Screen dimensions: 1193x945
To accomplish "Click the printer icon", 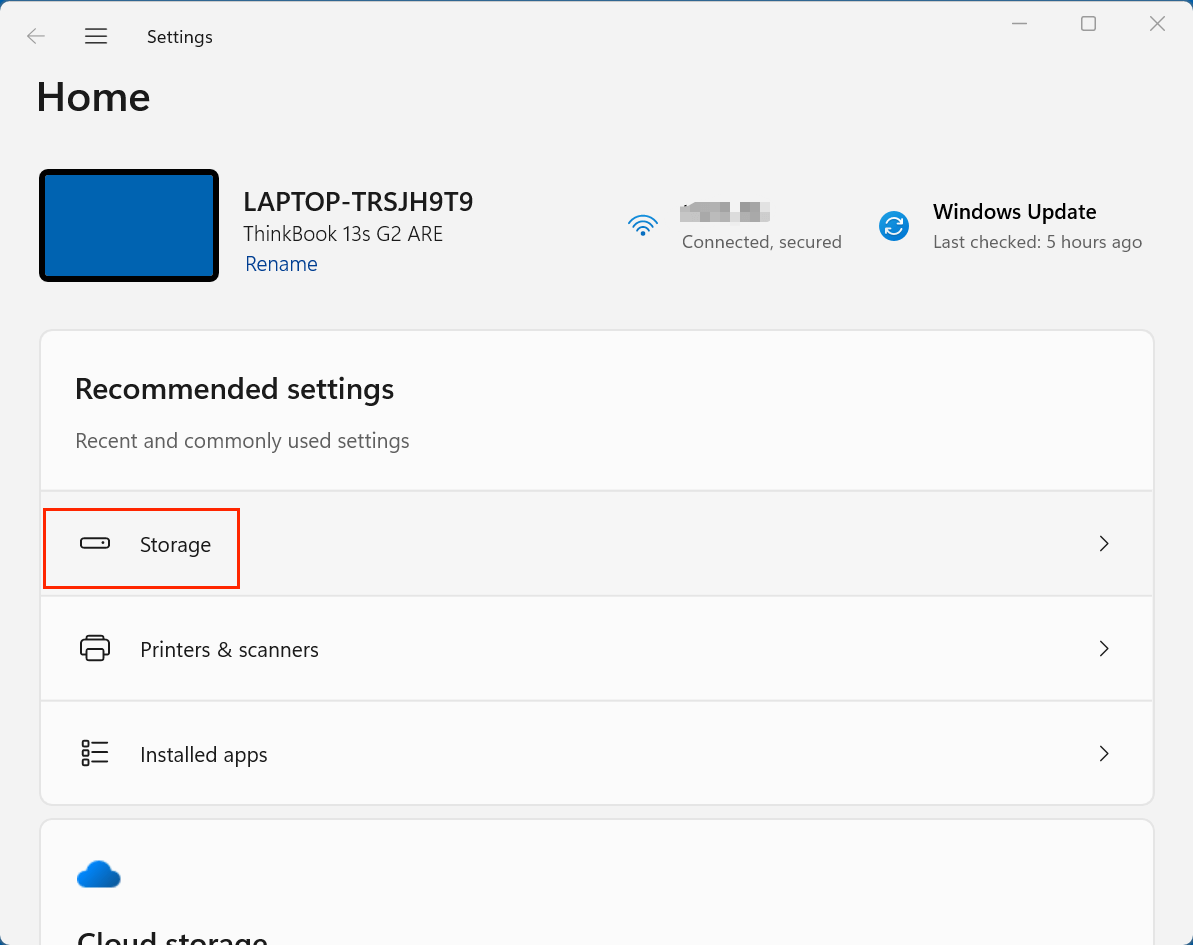I will pos(95,649).
